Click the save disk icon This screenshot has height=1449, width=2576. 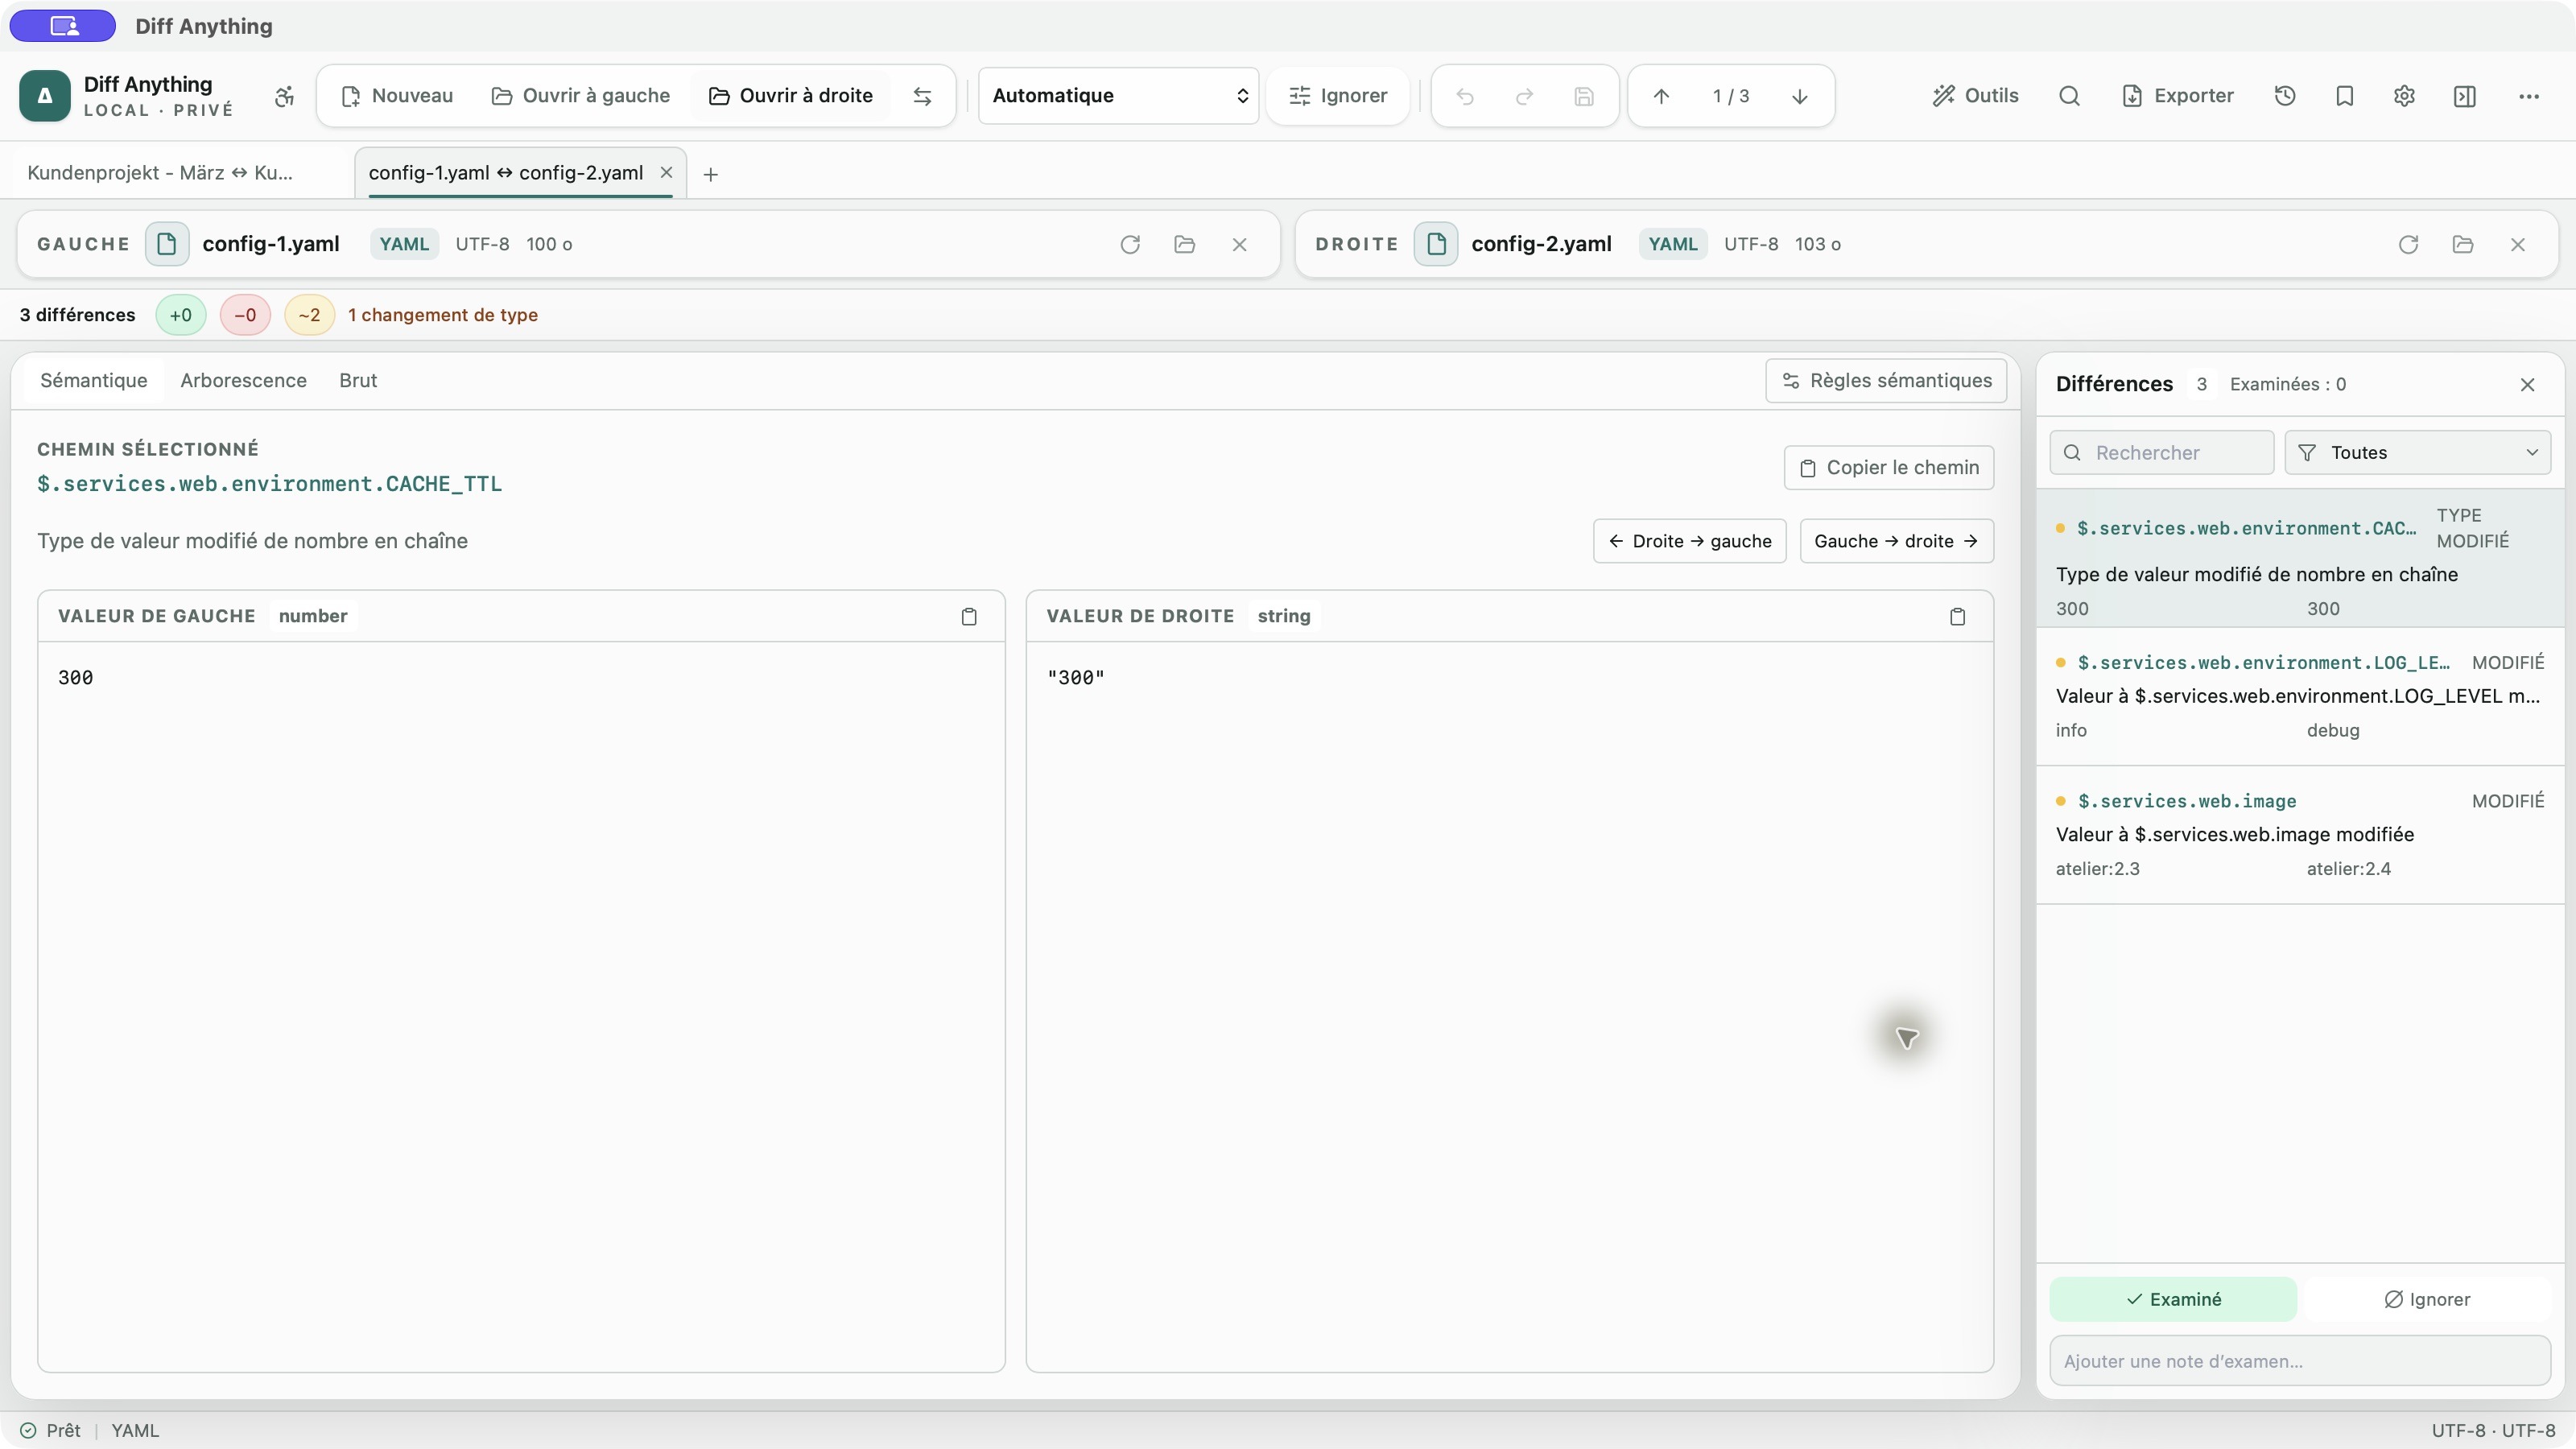pyautogui.click(x=1583, y=96)
